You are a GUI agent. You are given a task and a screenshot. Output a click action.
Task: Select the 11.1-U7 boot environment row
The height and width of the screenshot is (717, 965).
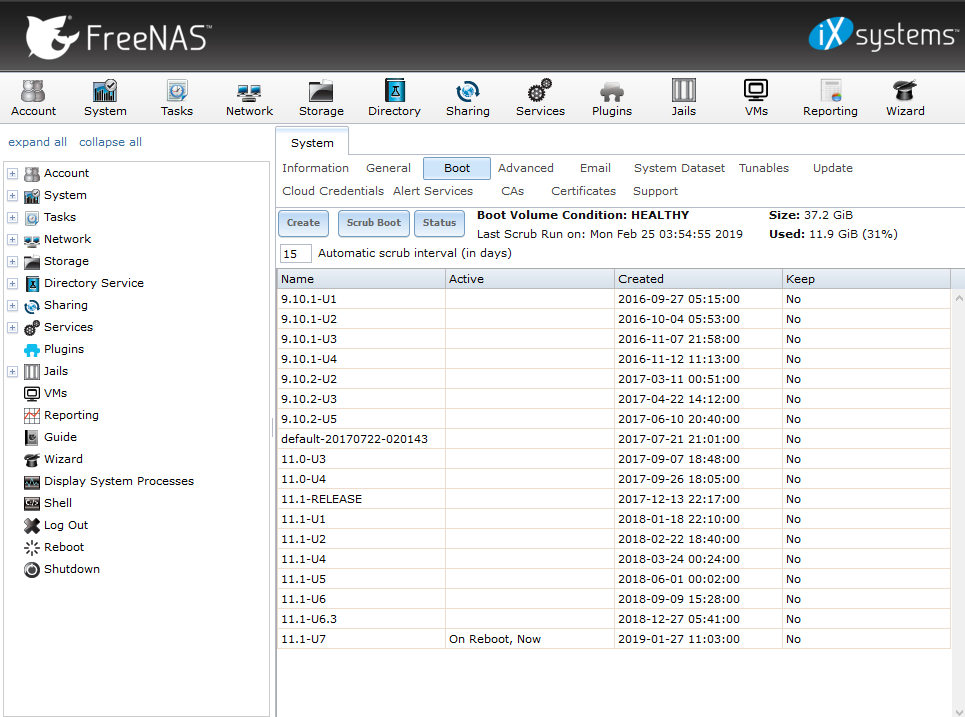614,639
